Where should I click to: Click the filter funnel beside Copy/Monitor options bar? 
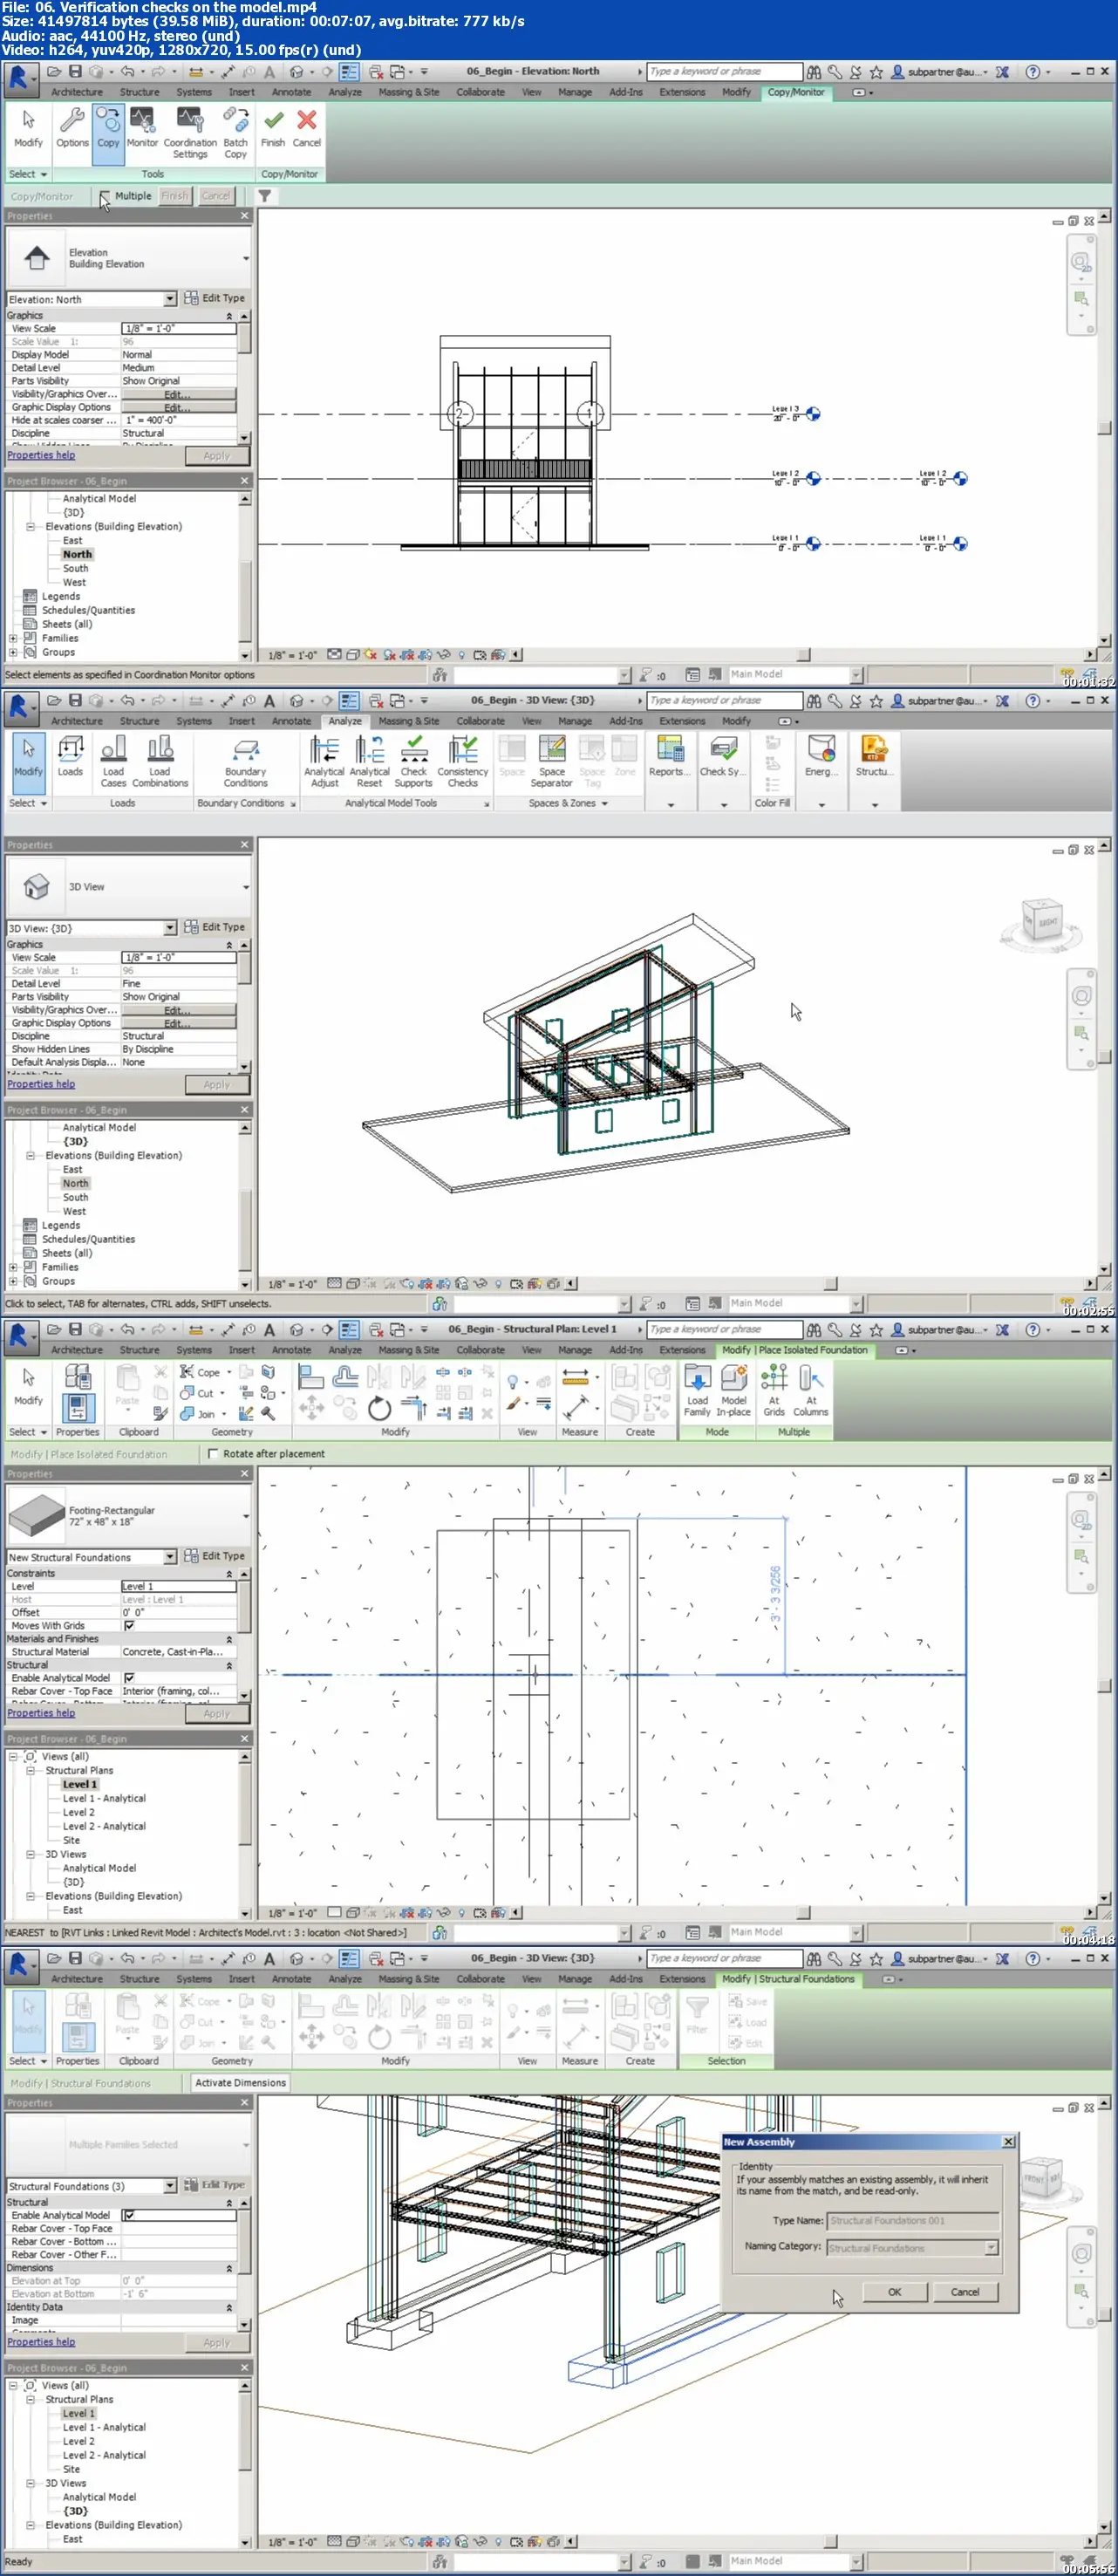(x=265, y=196)
